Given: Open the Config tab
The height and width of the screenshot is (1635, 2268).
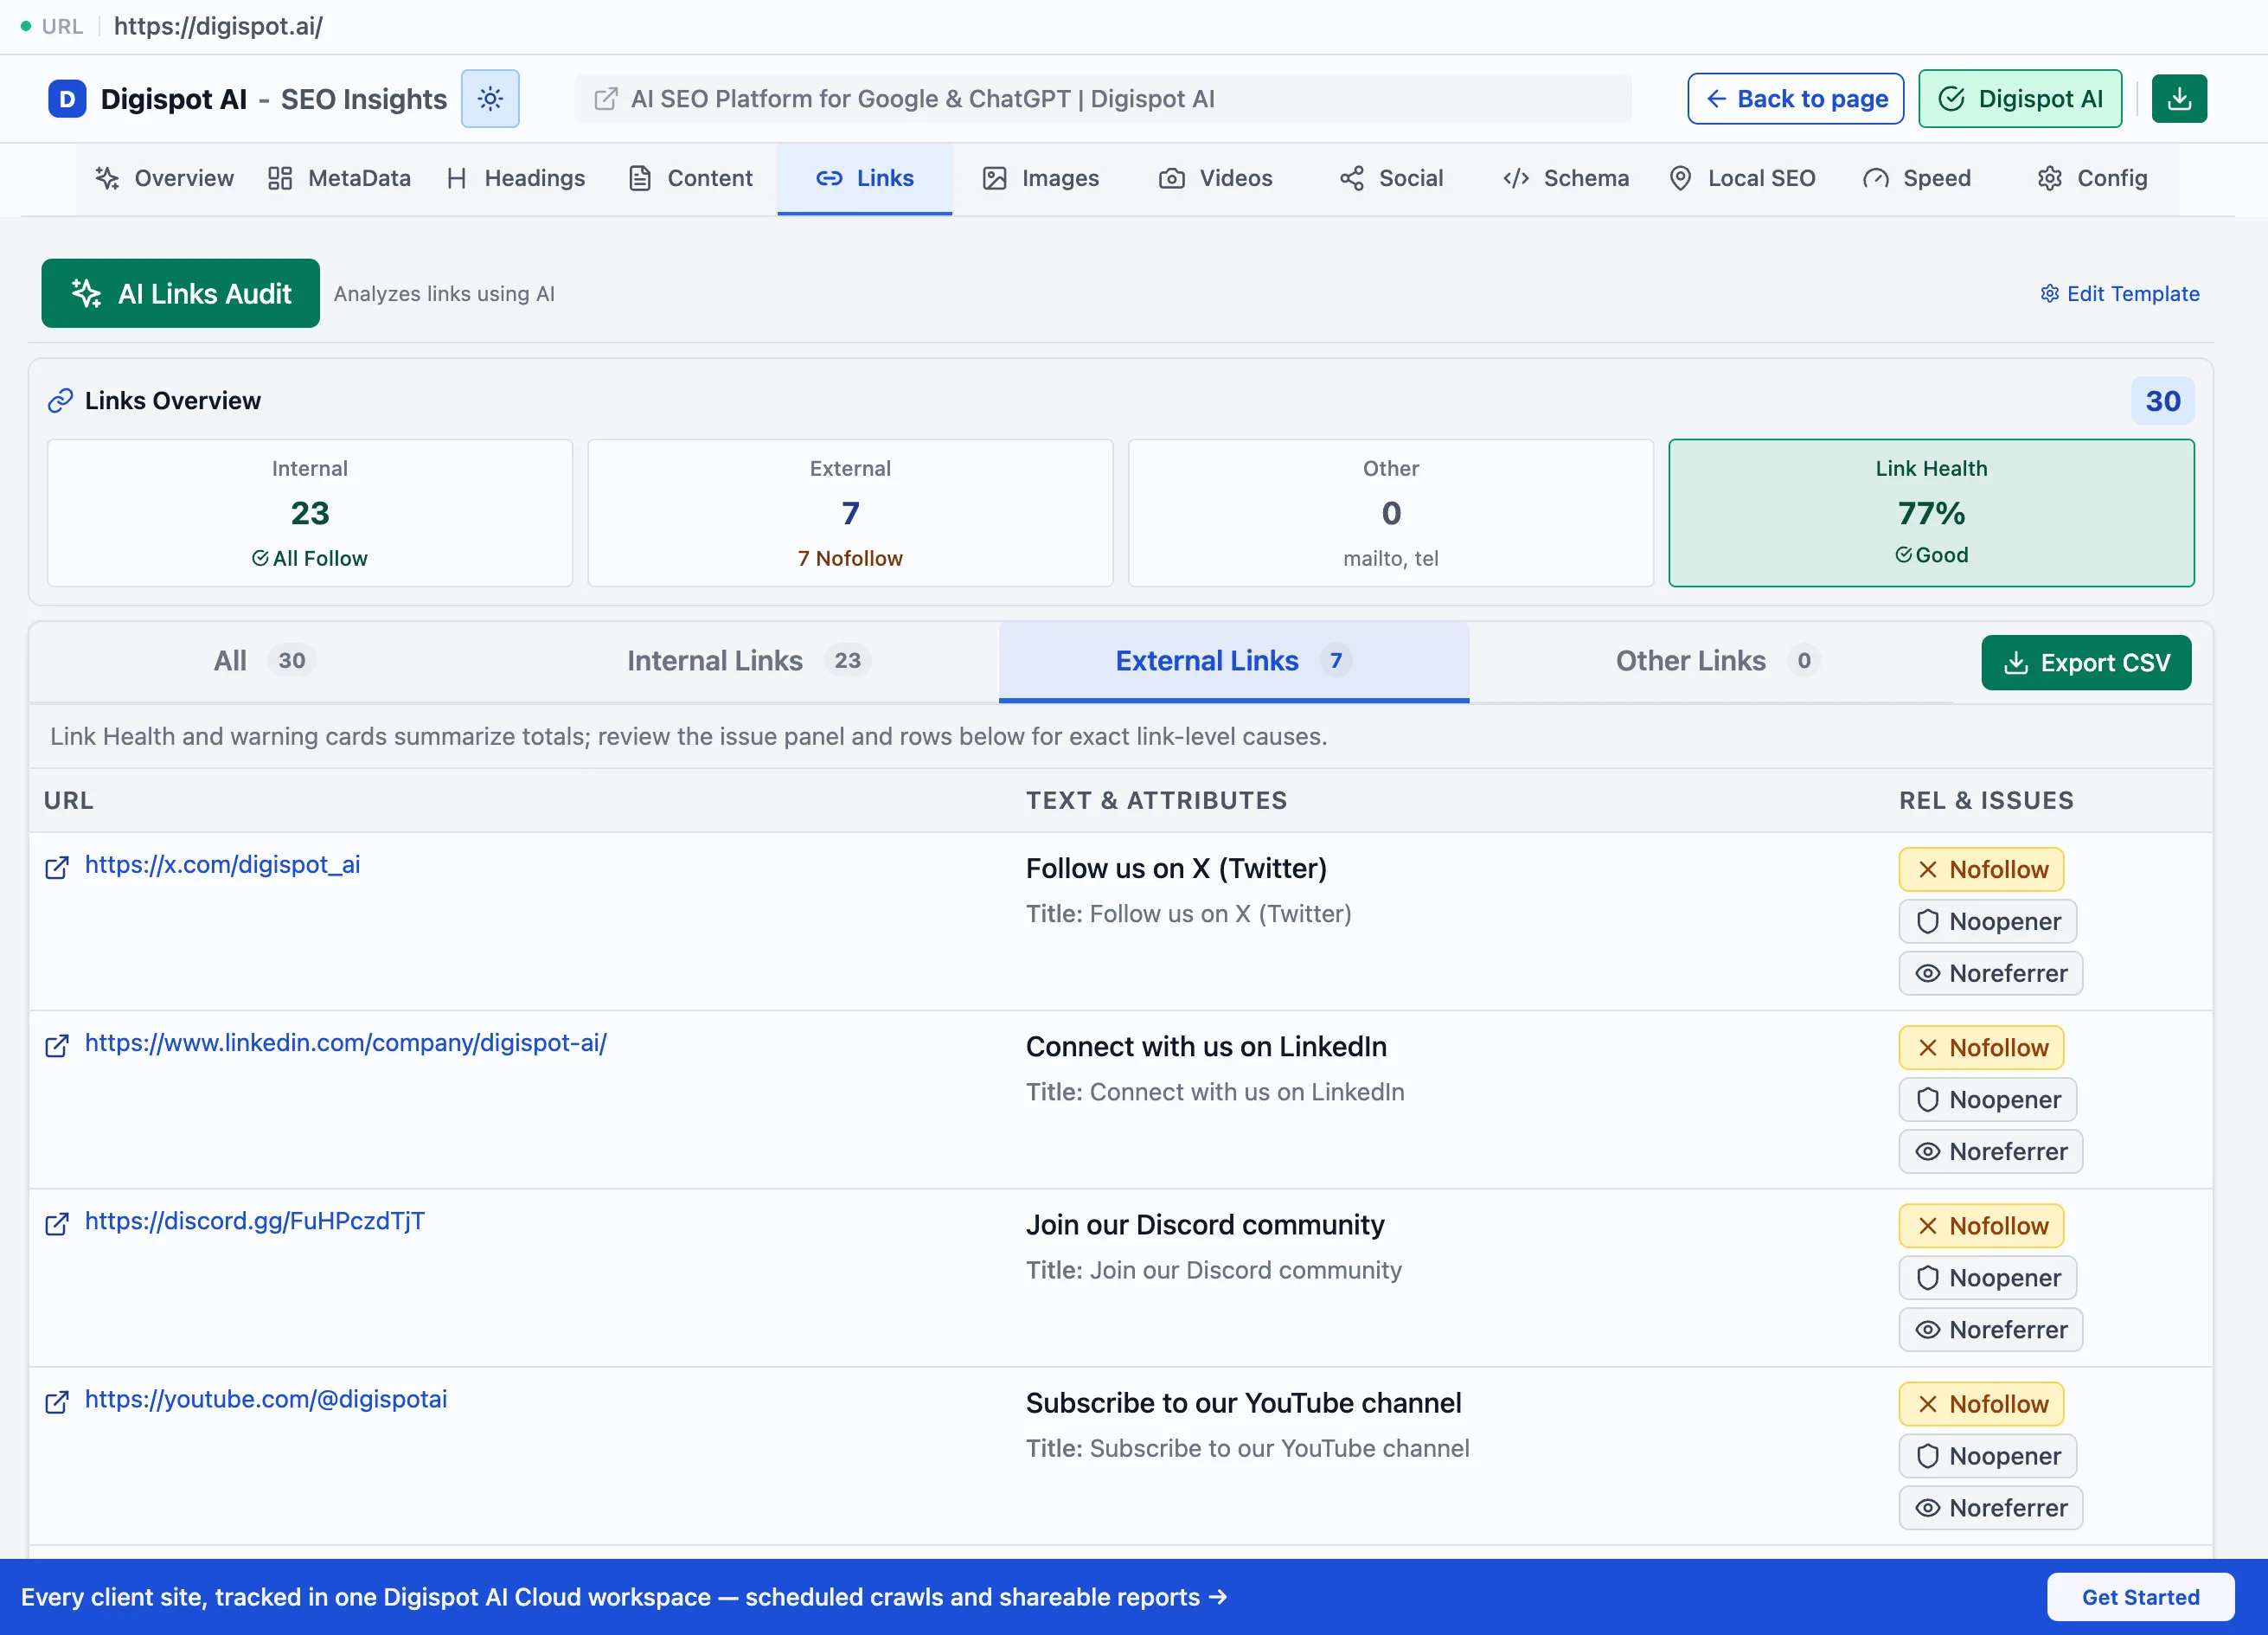Looking at the screenshot, I should click(2092, 178).
